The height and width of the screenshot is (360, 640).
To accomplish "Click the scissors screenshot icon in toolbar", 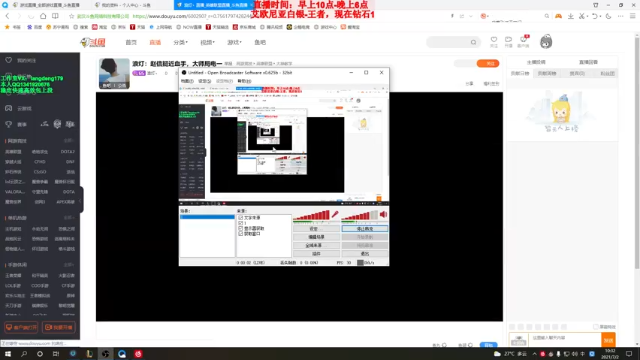I will (582, 16).
